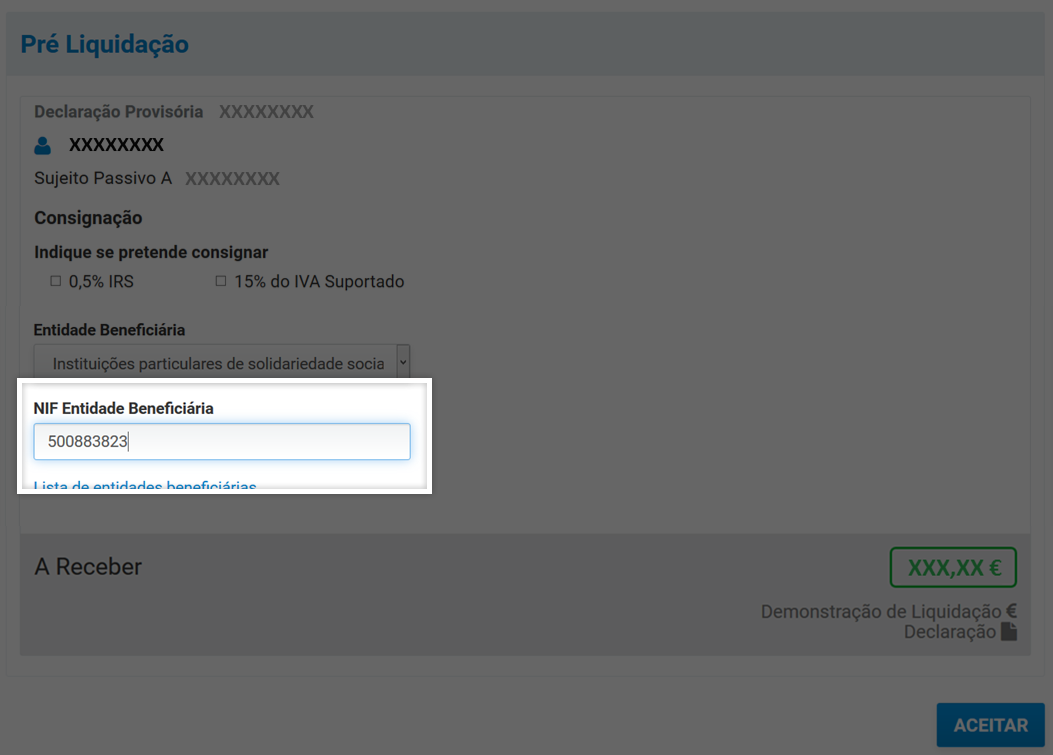Open the Entidade Beneficiária combo box
The width and height of the screenshot is (1053, 755).
point(214,363)
